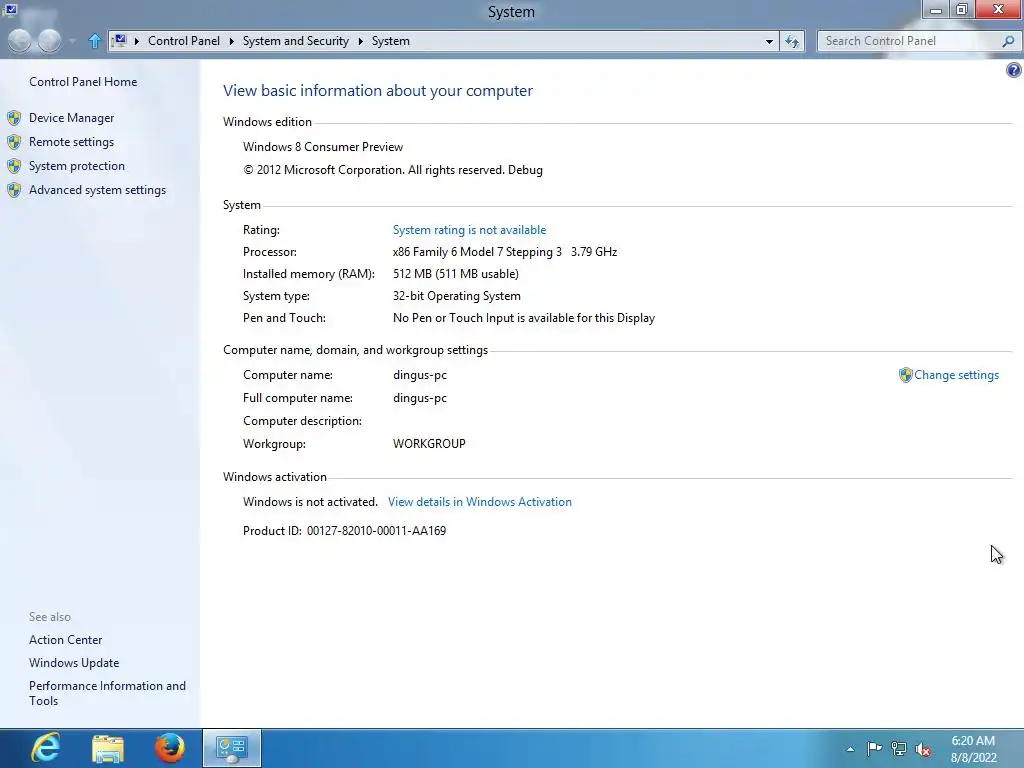The height and width of the screenshot is (768, 1024).
Task: Launch Internet Explorer from the taskbar
Action: (x=46, y=748)
